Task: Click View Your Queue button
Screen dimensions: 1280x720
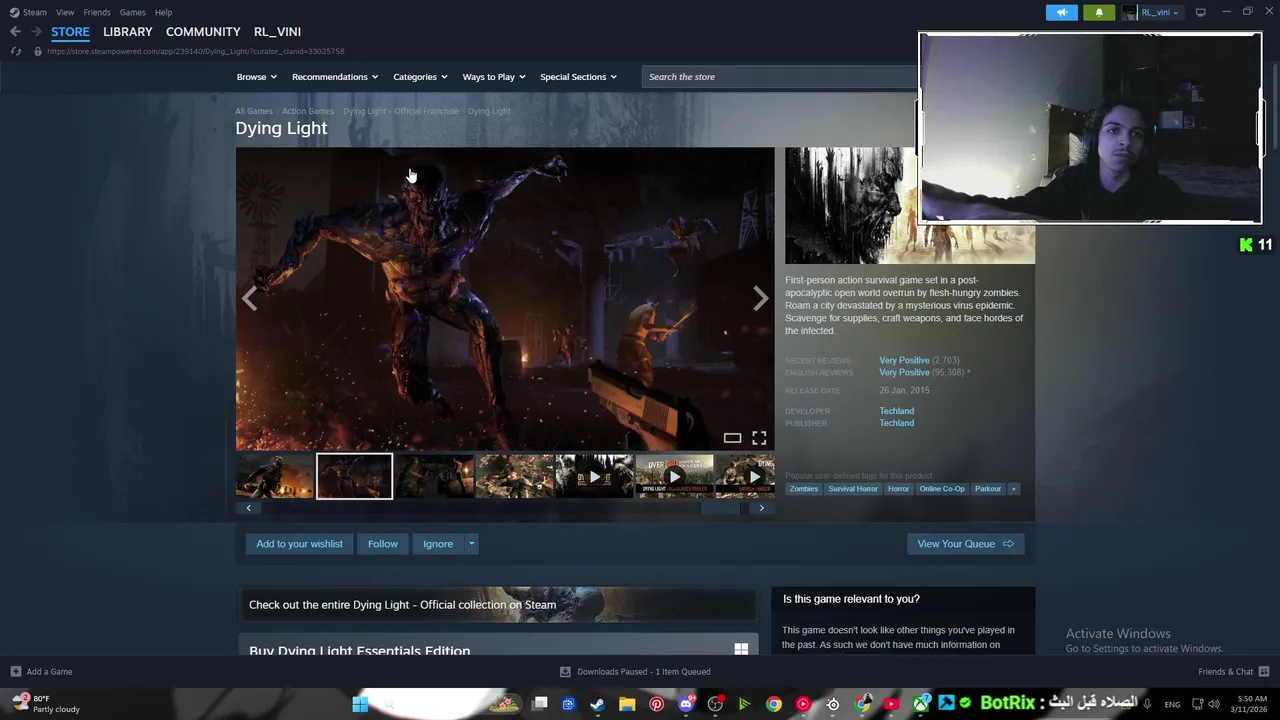Action: [x=965, y=544]
